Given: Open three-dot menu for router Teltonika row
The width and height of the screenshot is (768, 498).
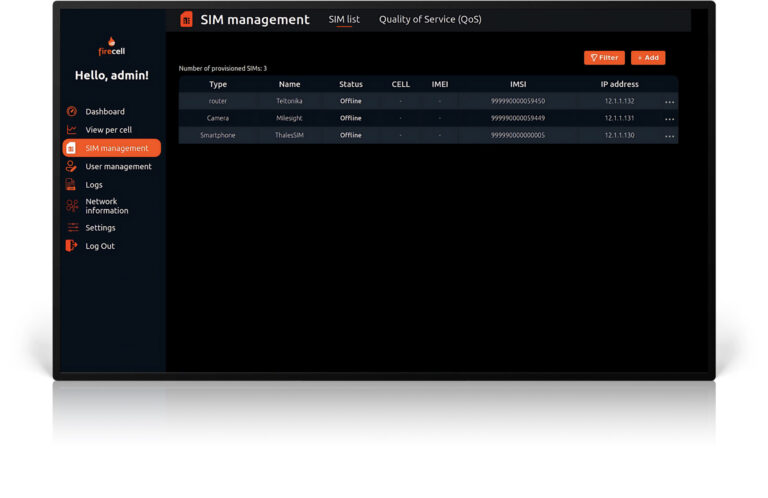Looking at the screenshot, I should tap(669, 102).
